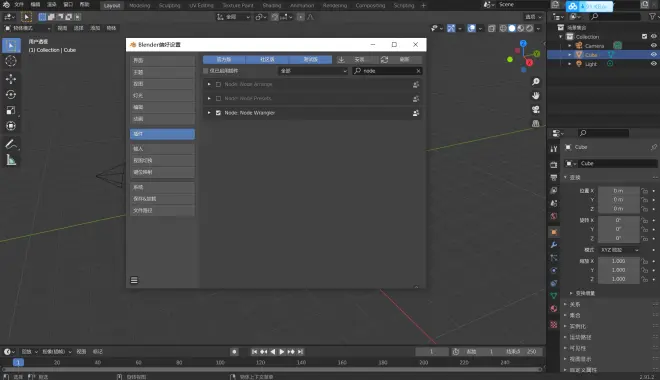Viewport: 660px width, 380px height.
Task: Click the viewport zoom magnifier icon
Action: point(535,82)
